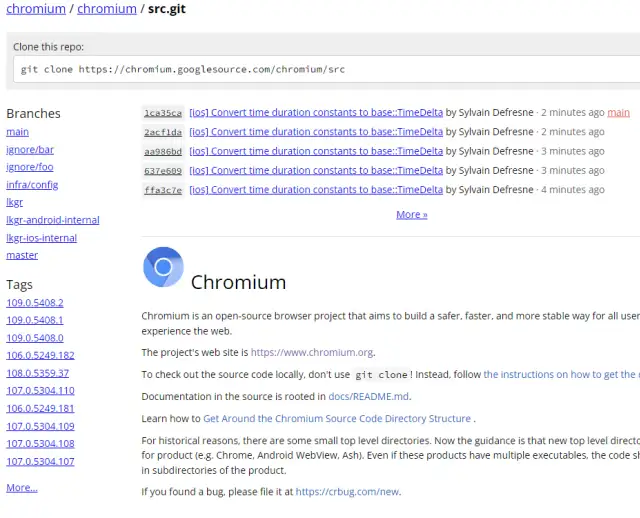Open the lkgr-ios-internal branch
This screenshot has width=640, height=518.
point(41,238)
